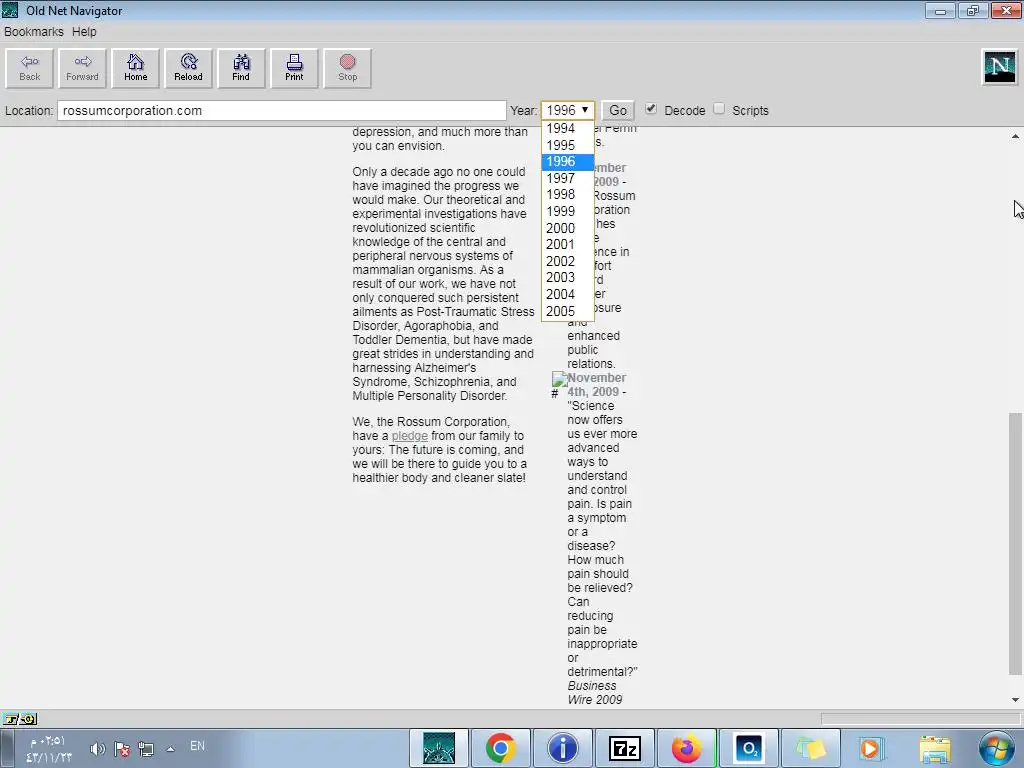
Task: Click the volume speaker tray icon
Action: [x=97, y=749]
